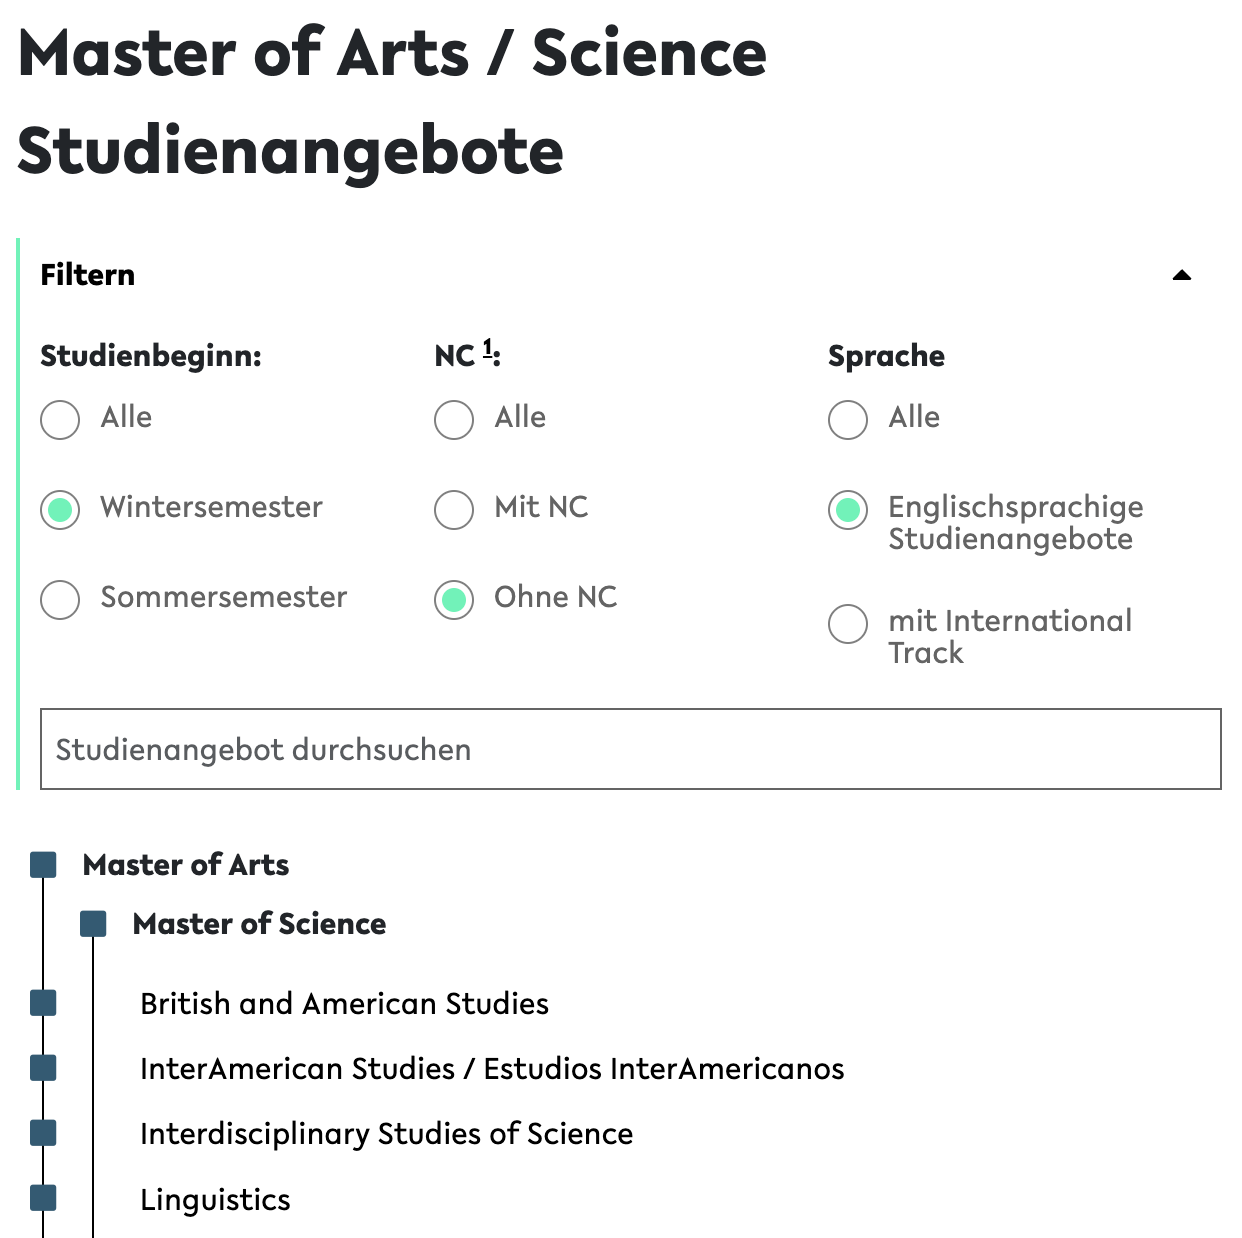Open Interdisciplinary Studies of Science entry

click(x=386, y=1133)
